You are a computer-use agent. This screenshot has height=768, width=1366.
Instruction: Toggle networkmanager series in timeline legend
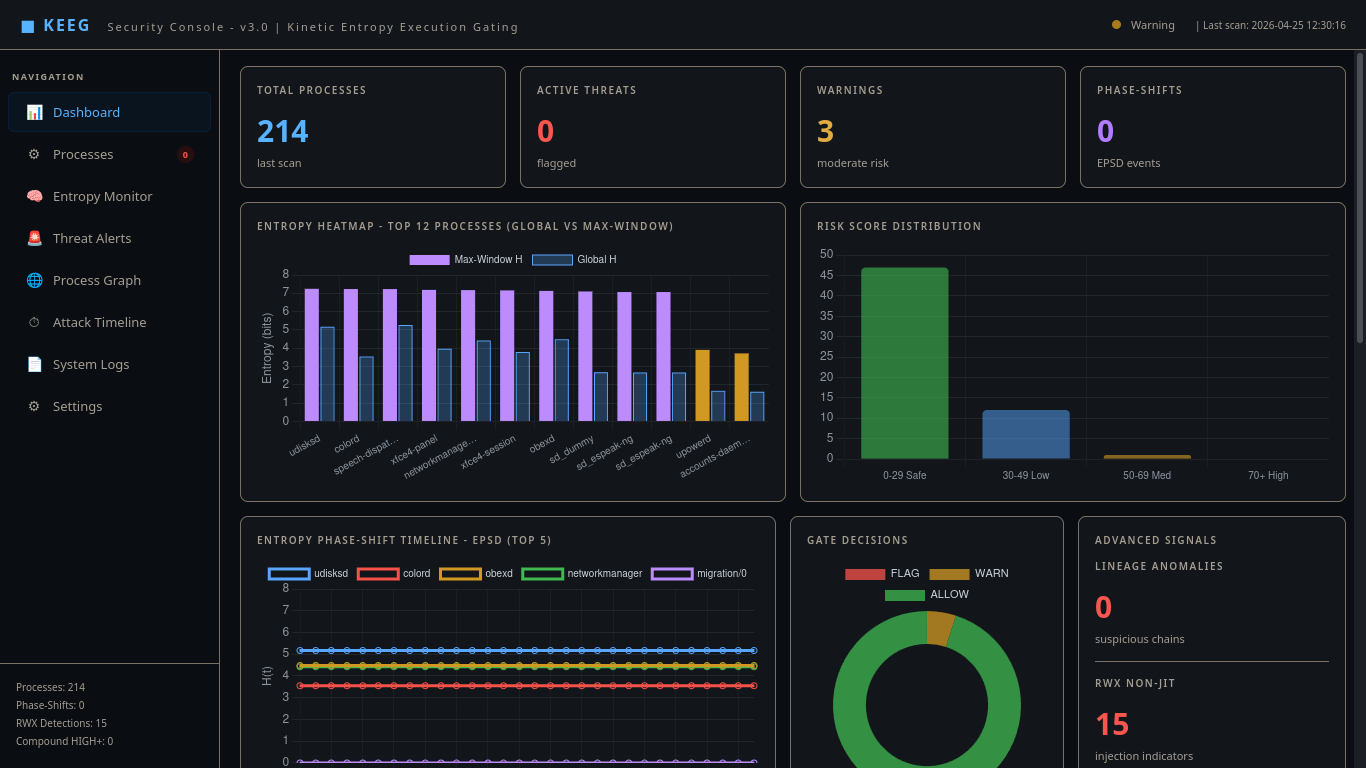pos(582,574)
